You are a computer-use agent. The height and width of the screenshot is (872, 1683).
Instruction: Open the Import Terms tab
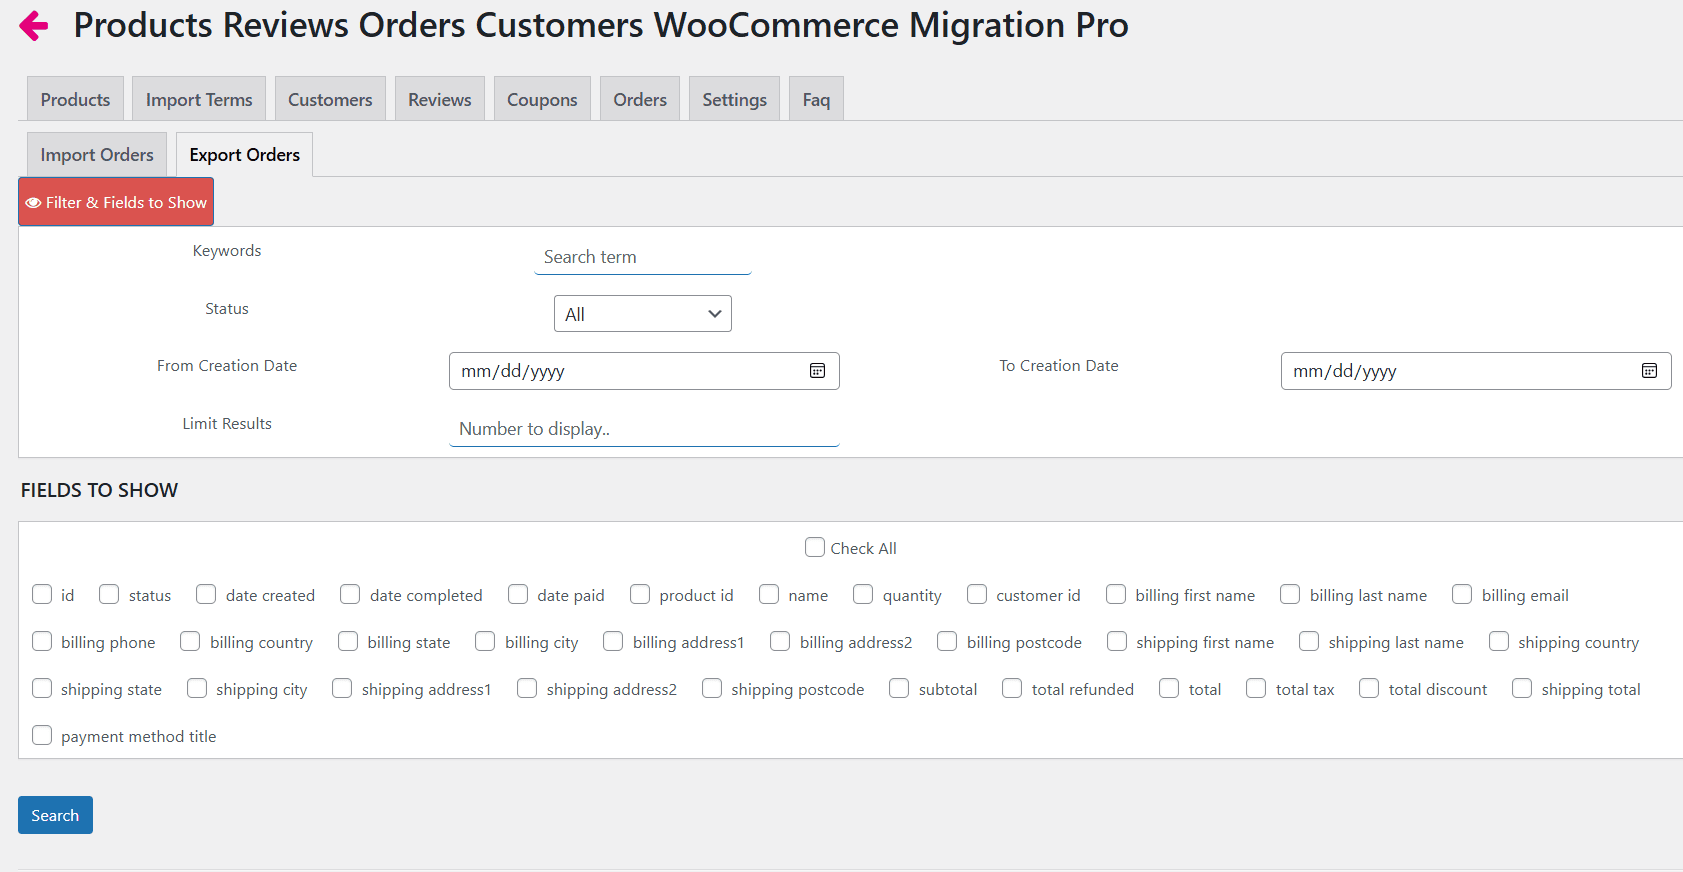click(199, 99)
